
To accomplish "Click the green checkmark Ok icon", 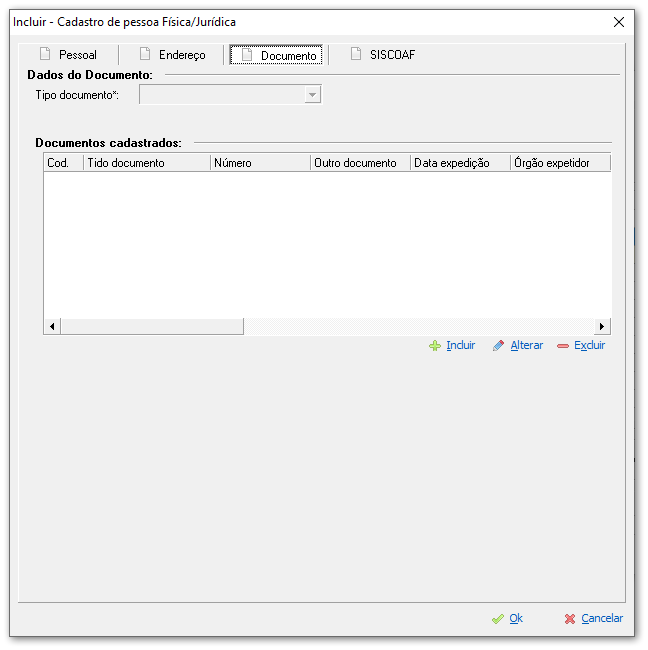I will [x=498, y=619].
